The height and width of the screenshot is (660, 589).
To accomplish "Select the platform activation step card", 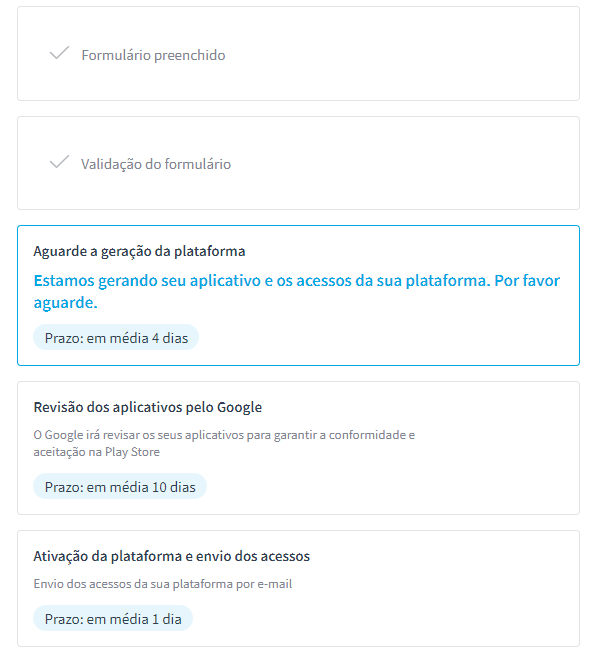I will (298, 588).
